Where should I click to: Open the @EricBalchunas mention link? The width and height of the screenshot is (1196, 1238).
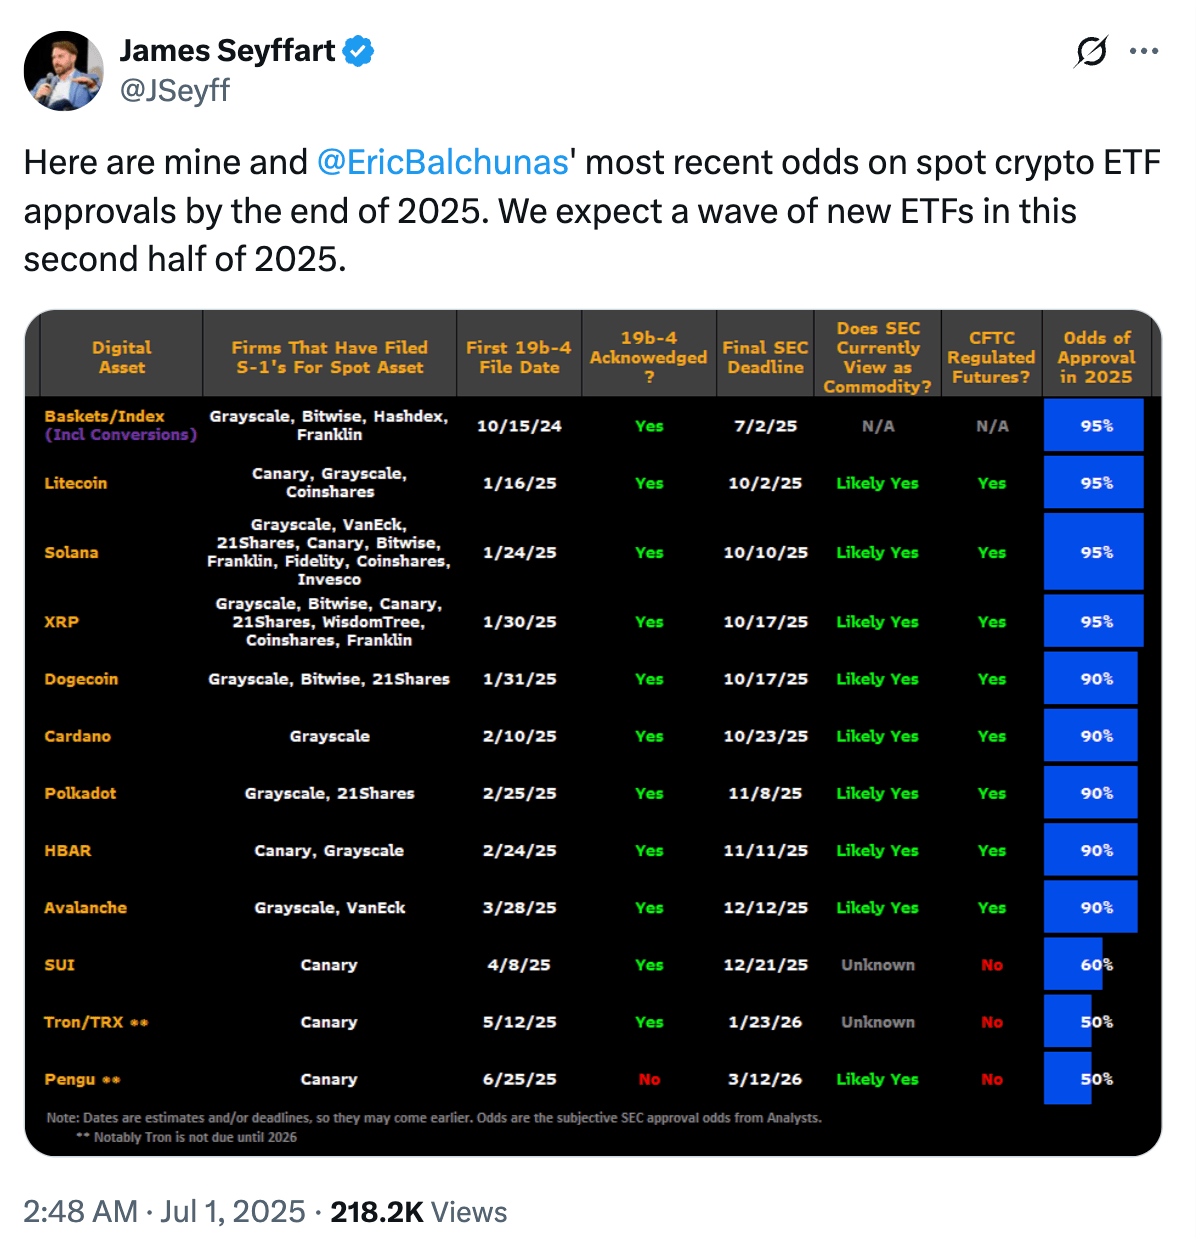(442, 162)
